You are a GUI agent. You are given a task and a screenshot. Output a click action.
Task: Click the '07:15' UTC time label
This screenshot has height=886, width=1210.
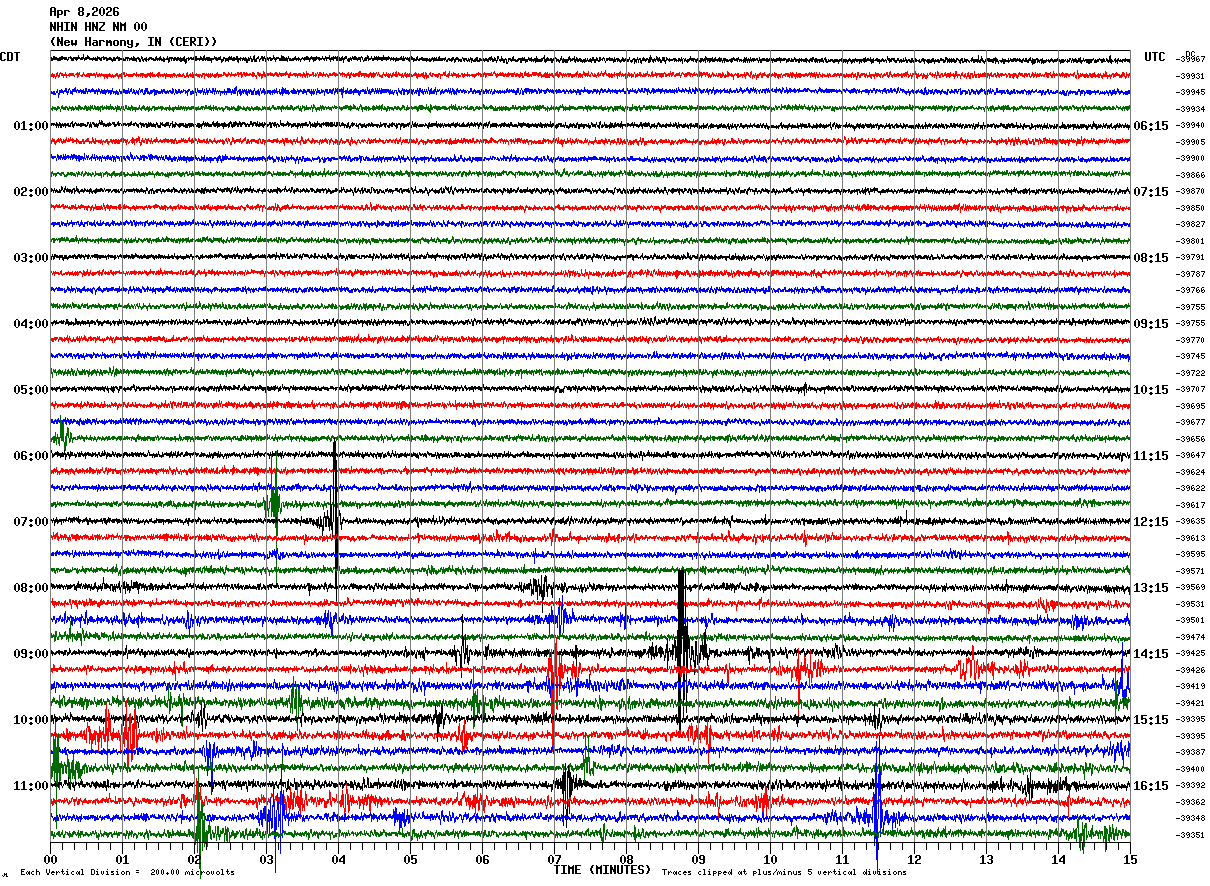point(1151,192)
